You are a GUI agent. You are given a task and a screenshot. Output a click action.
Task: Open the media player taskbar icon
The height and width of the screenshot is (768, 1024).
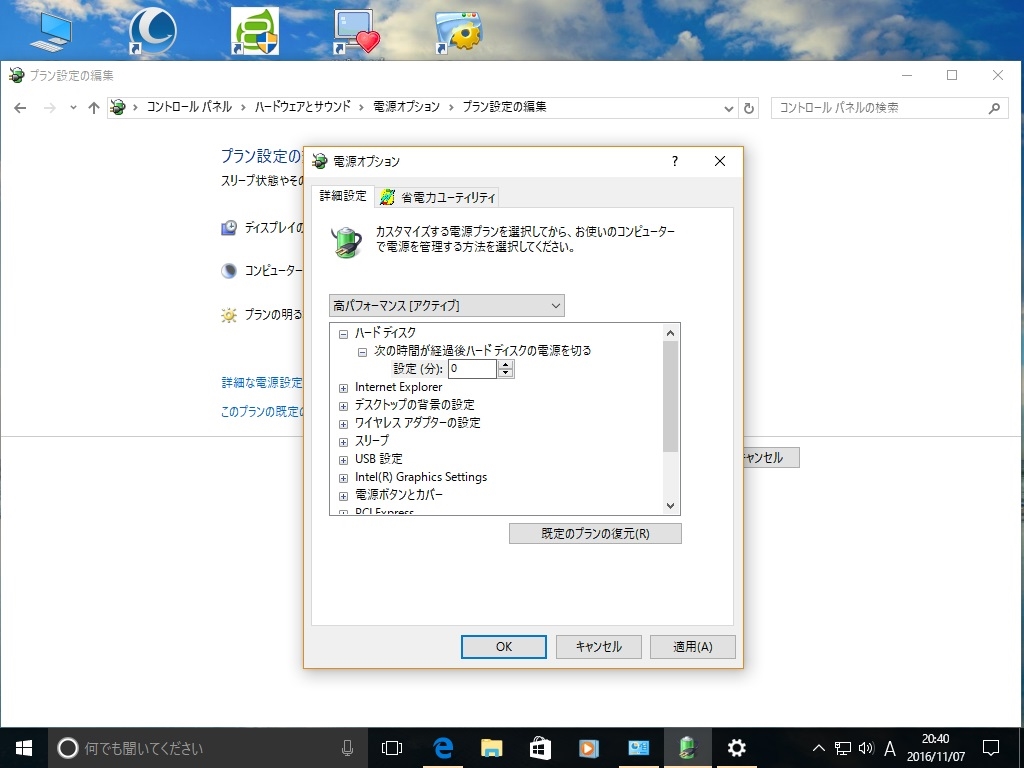click(589, 748)
